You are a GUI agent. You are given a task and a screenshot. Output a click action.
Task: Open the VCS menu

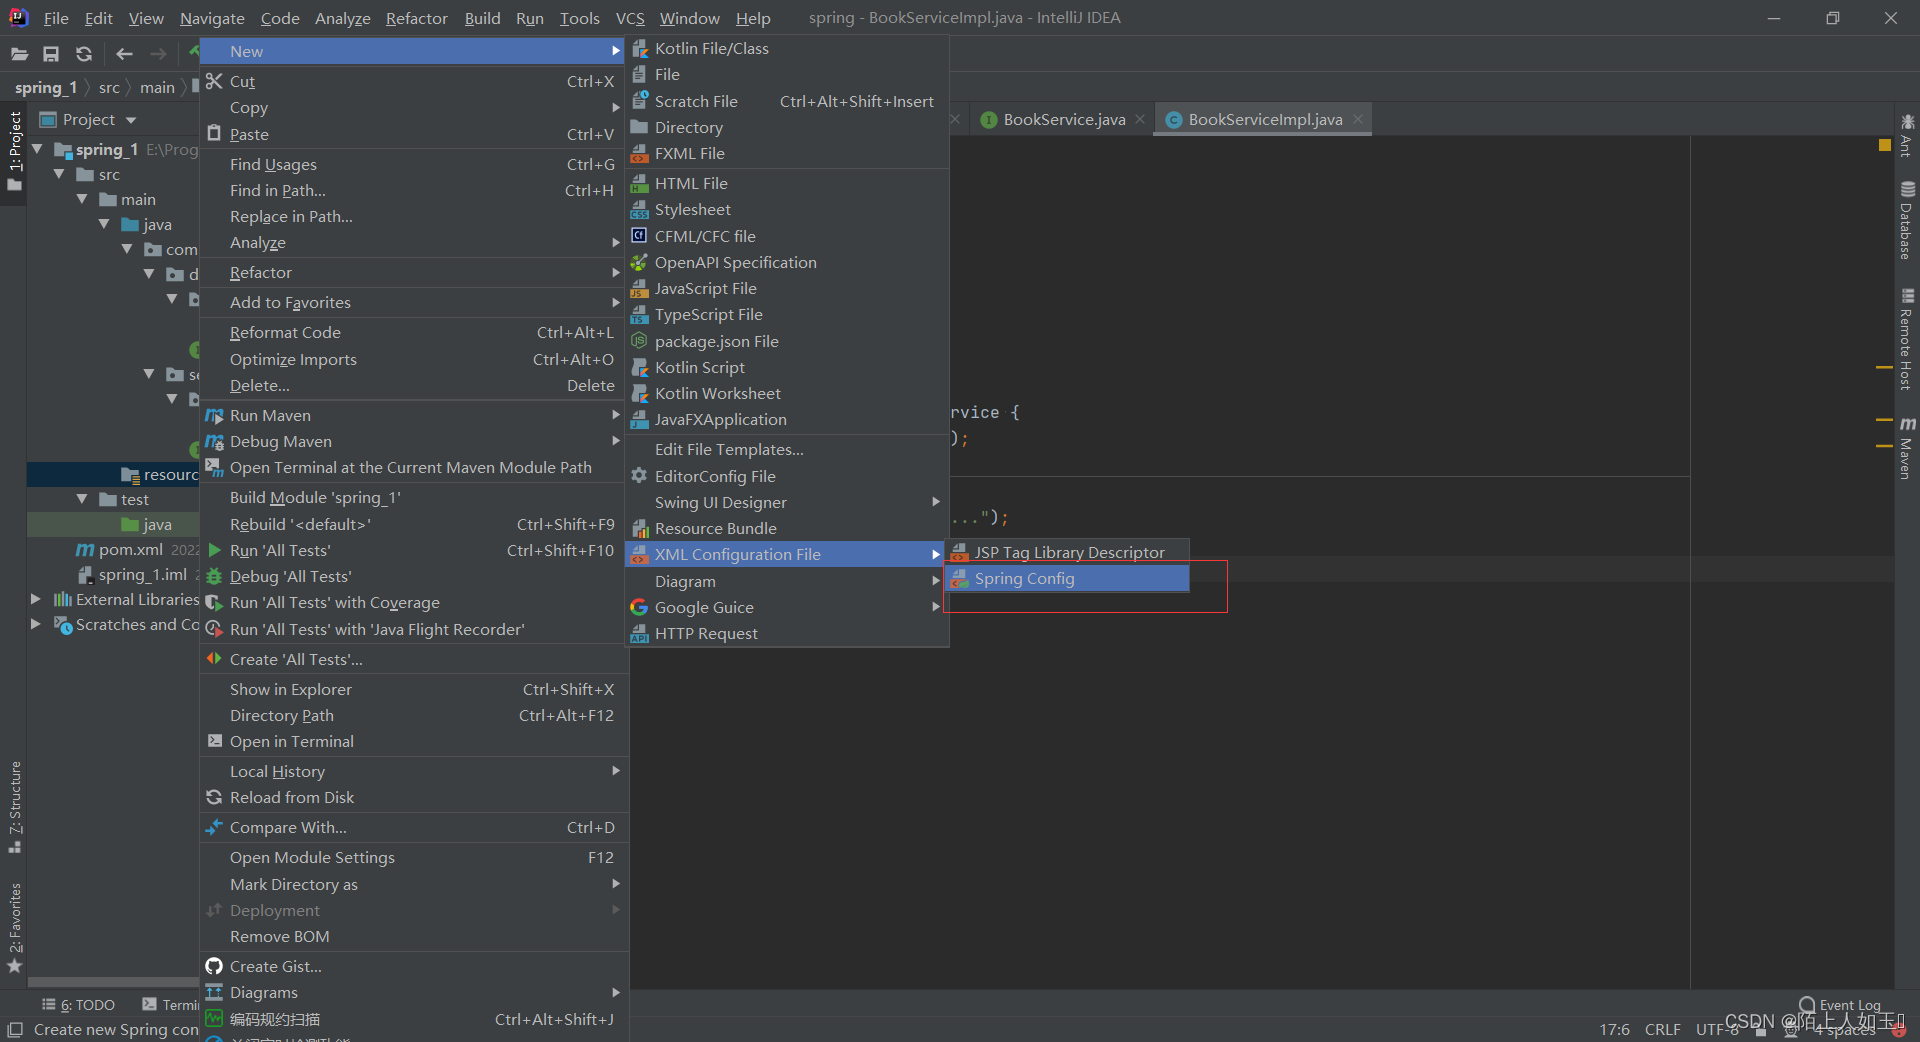tap(630, 18)
